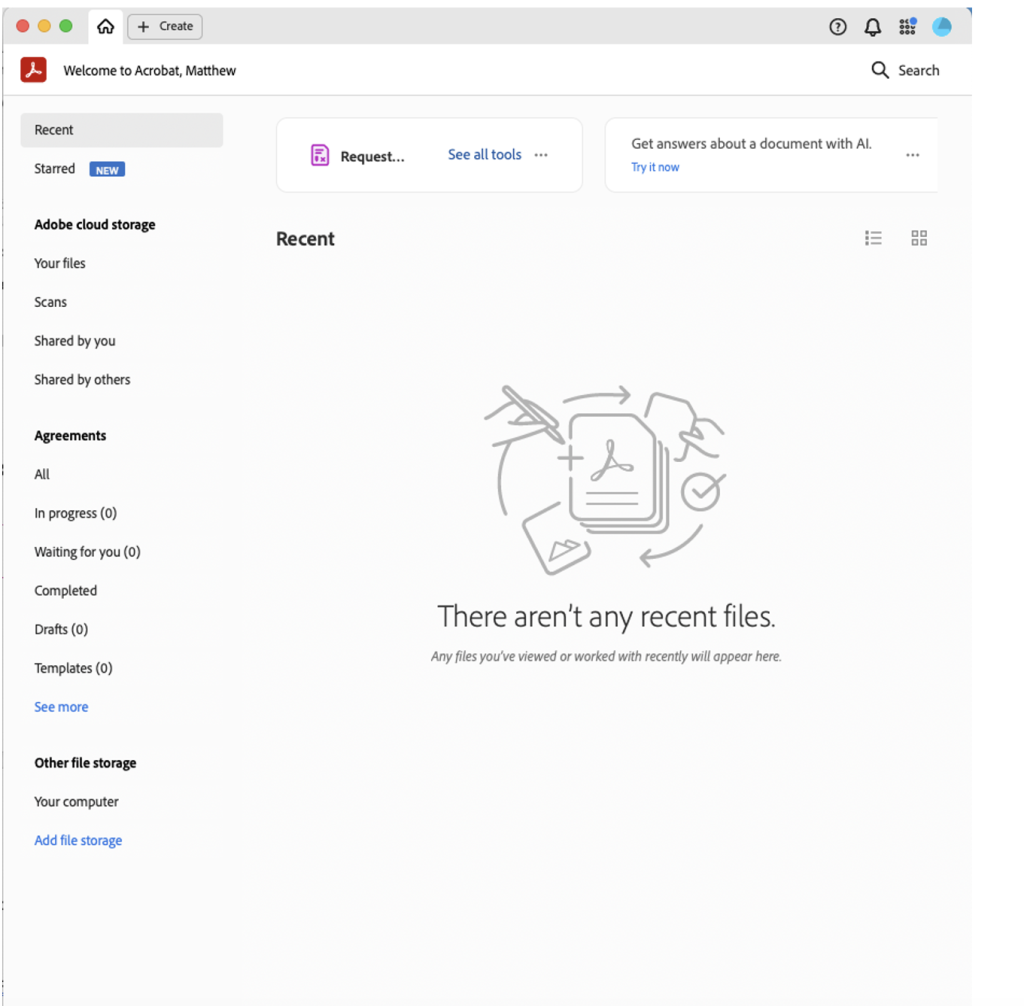Viewport: 1024px width, 1006px height.
Task: Expand agreements with See more
Action: [61, 707]
